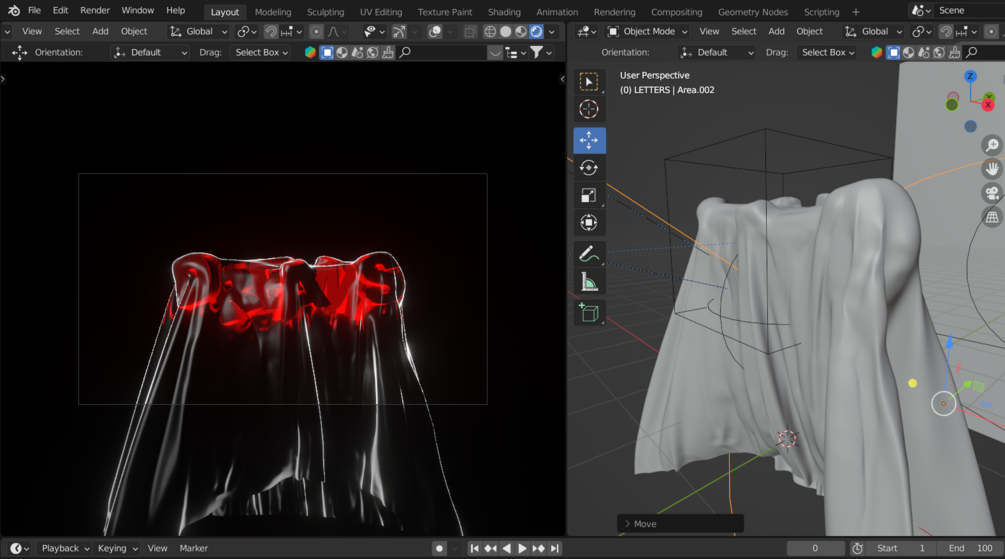This screenshot has height=559, width=1005.
Task: Select the Measure ruler tool
Action: [589, 281]
